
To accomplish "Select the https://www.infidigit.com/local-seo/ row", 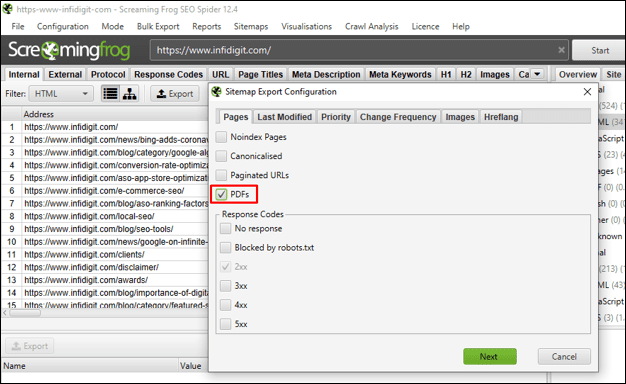I will point(105,216).
